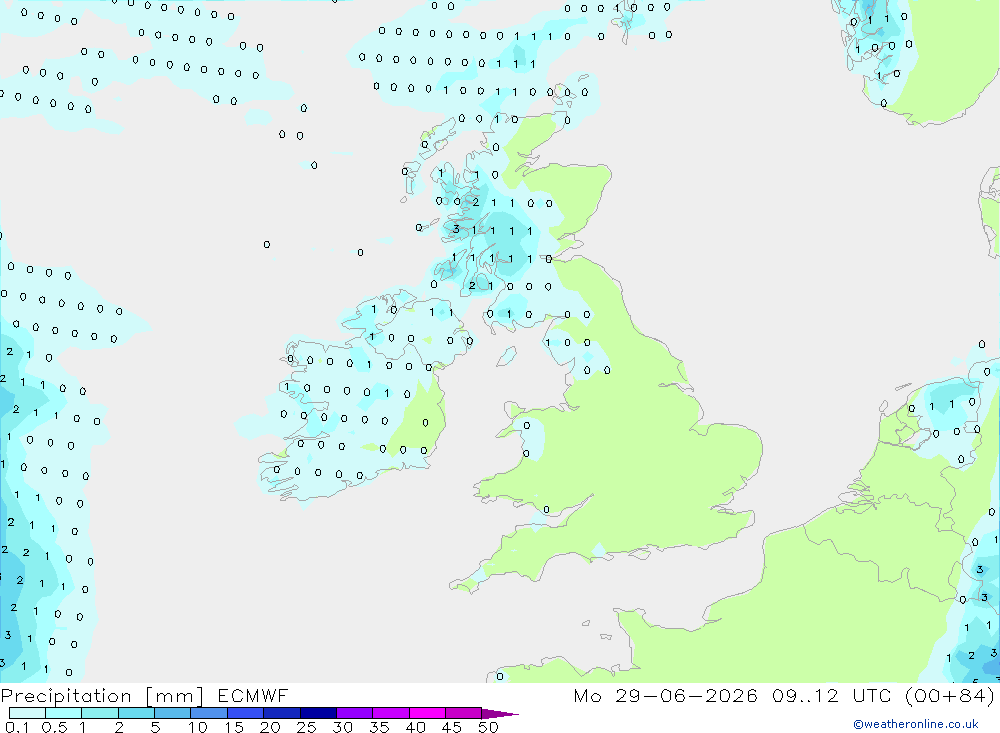Click the "50" legend scale label
This screenshot has height=733, width=1000.
pos(488,727)
